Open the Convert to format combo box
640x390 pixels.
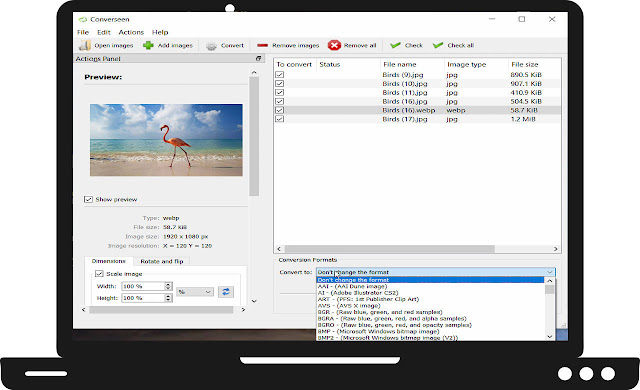point(436,272)
